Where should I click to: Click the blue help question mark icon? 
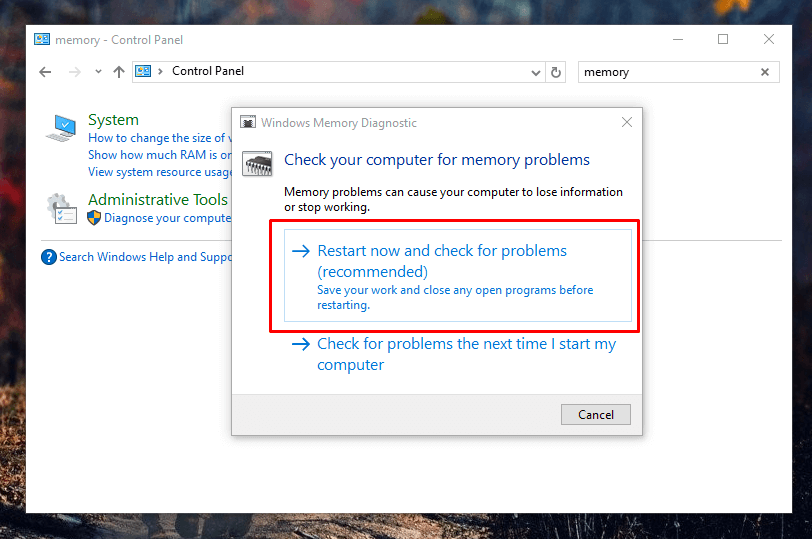coord(49,257)
